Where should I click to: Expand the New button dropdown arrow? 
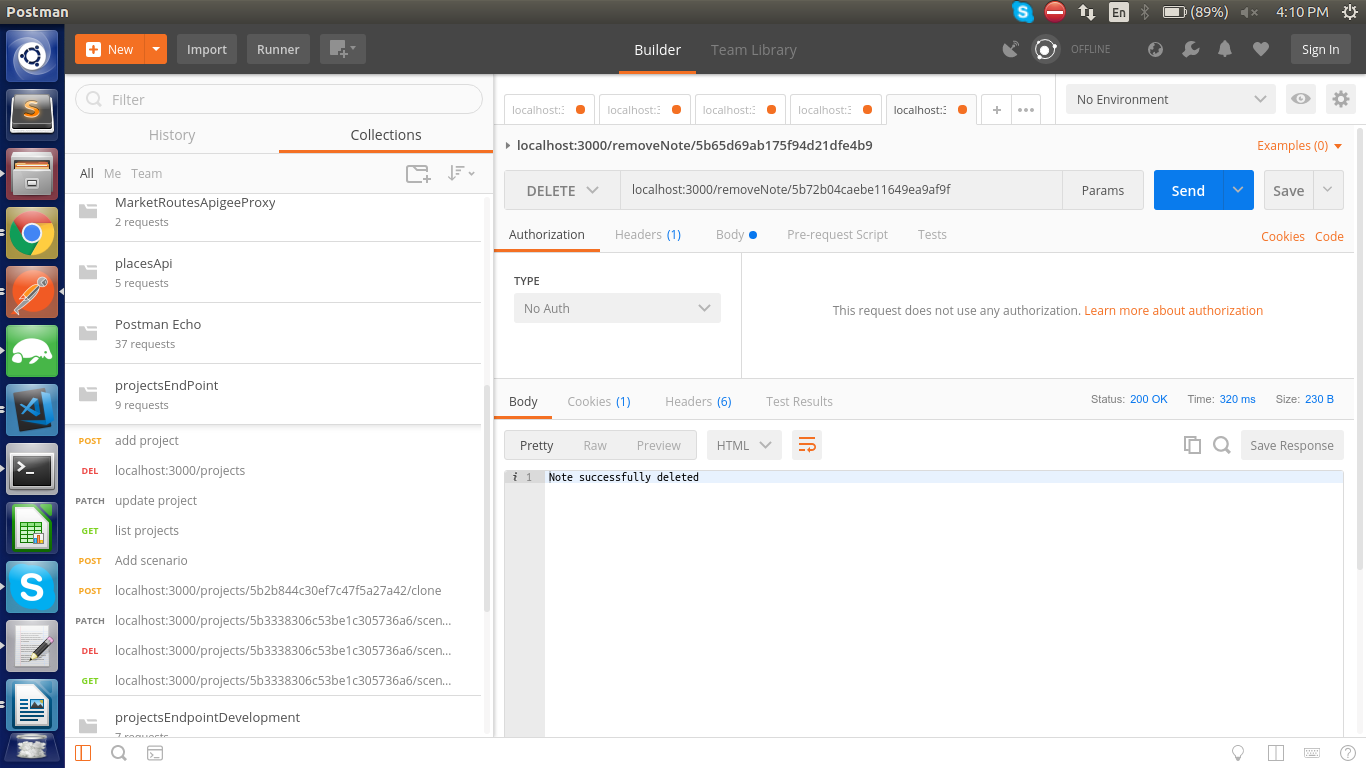point(155,49)
